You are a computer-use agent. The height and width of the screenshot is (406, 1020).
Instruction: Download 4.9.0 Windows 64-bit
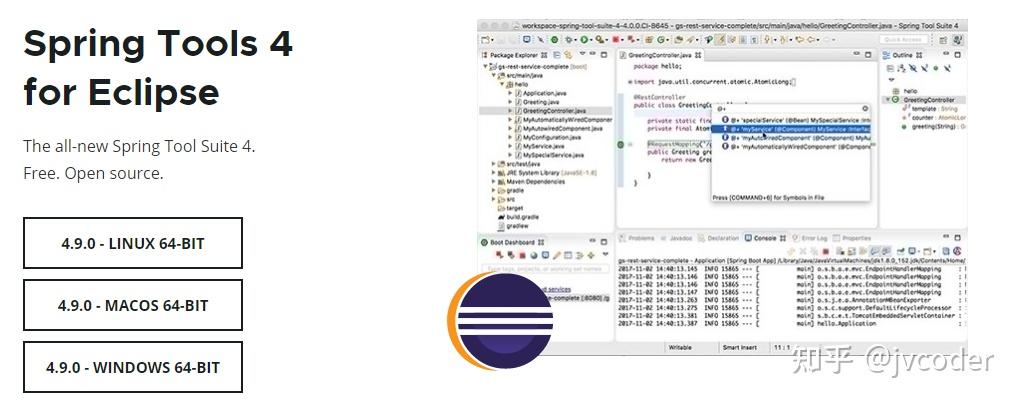pyautogui.click(x=133, y=367)
